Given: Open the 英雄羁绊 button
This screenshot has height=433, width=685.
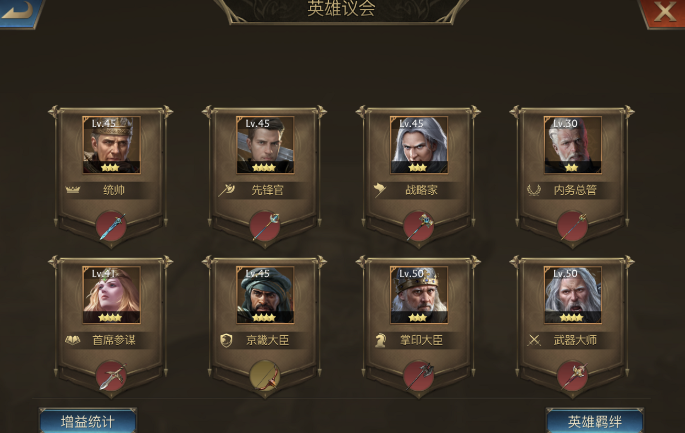Looking at the screenshot, I should pyautogui.click(x=595, y=421).
